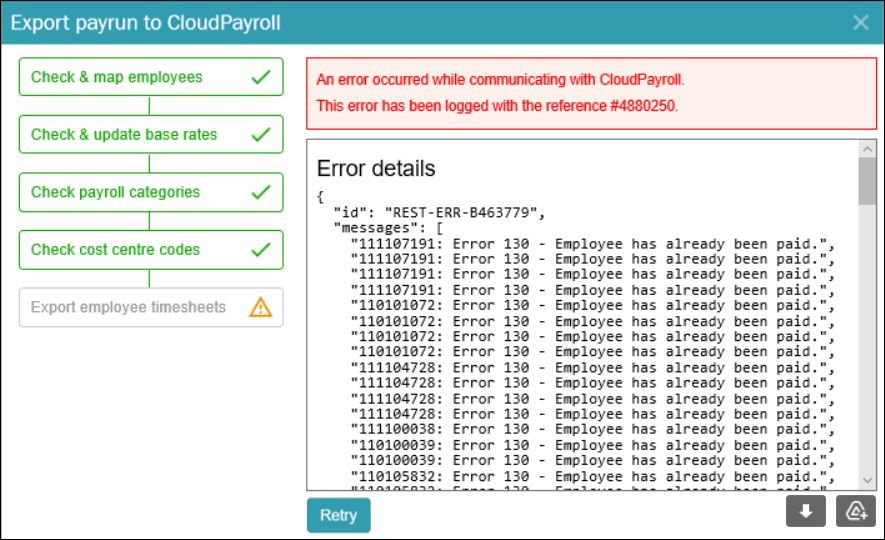Image resolution: width=885 pixels, height=540 pixels.
Task: Click the error details scrollbar up arrow
Action: coord(868,149)
